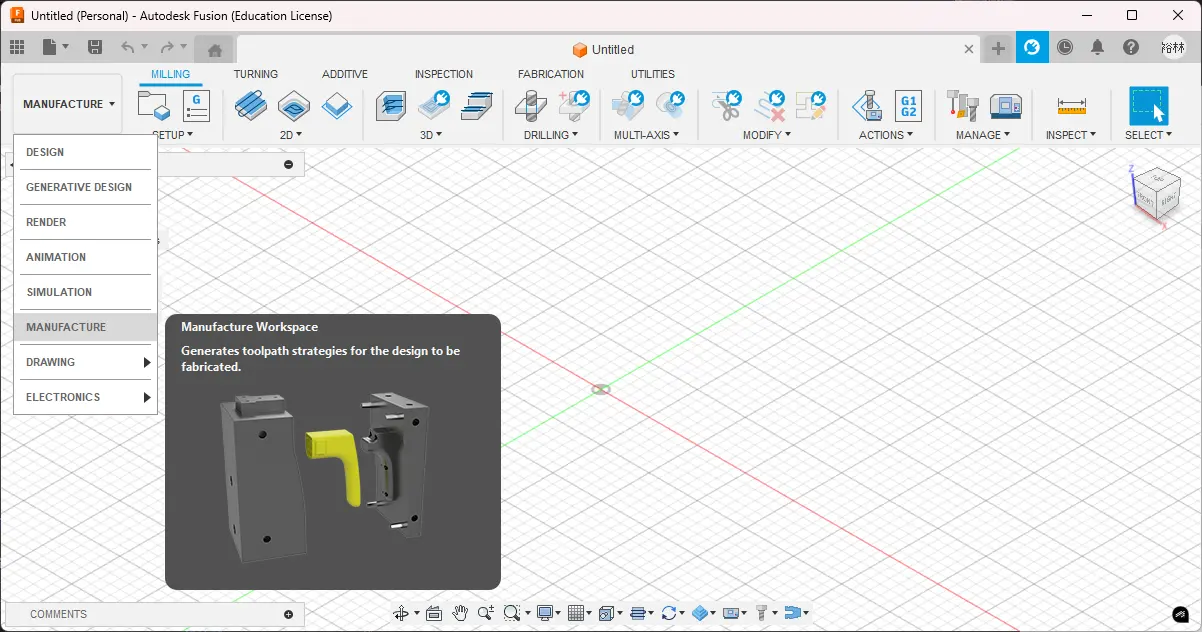Click the Extensions icon in the title bar

pyautogui.click(x=1032, y=47)
